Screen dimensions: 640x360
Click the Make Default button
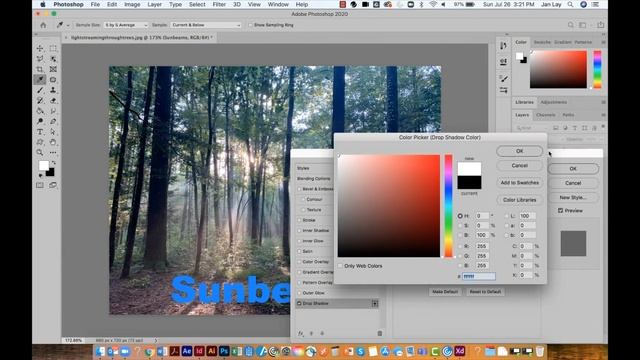point(445,292)
